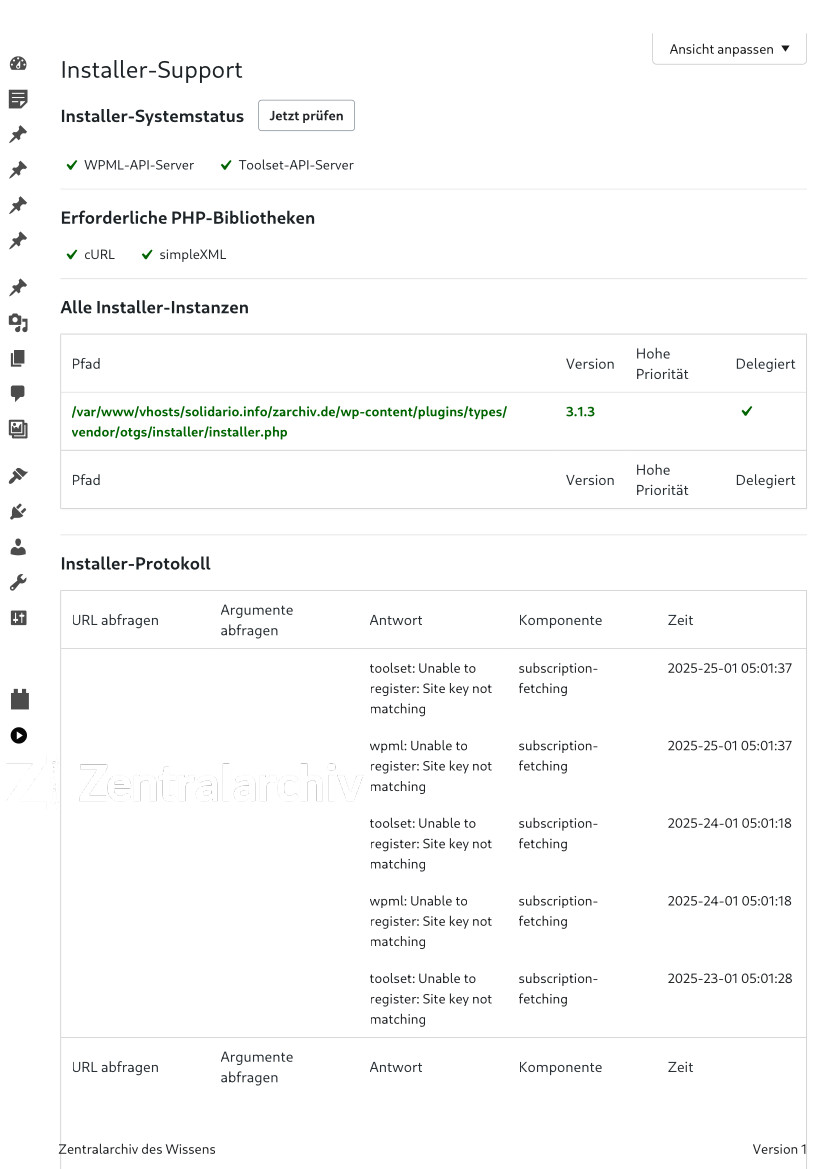The image size is (827, 1169).
Task: Open the image gallery icon in sidebar
Action: [x=18, y=429]
